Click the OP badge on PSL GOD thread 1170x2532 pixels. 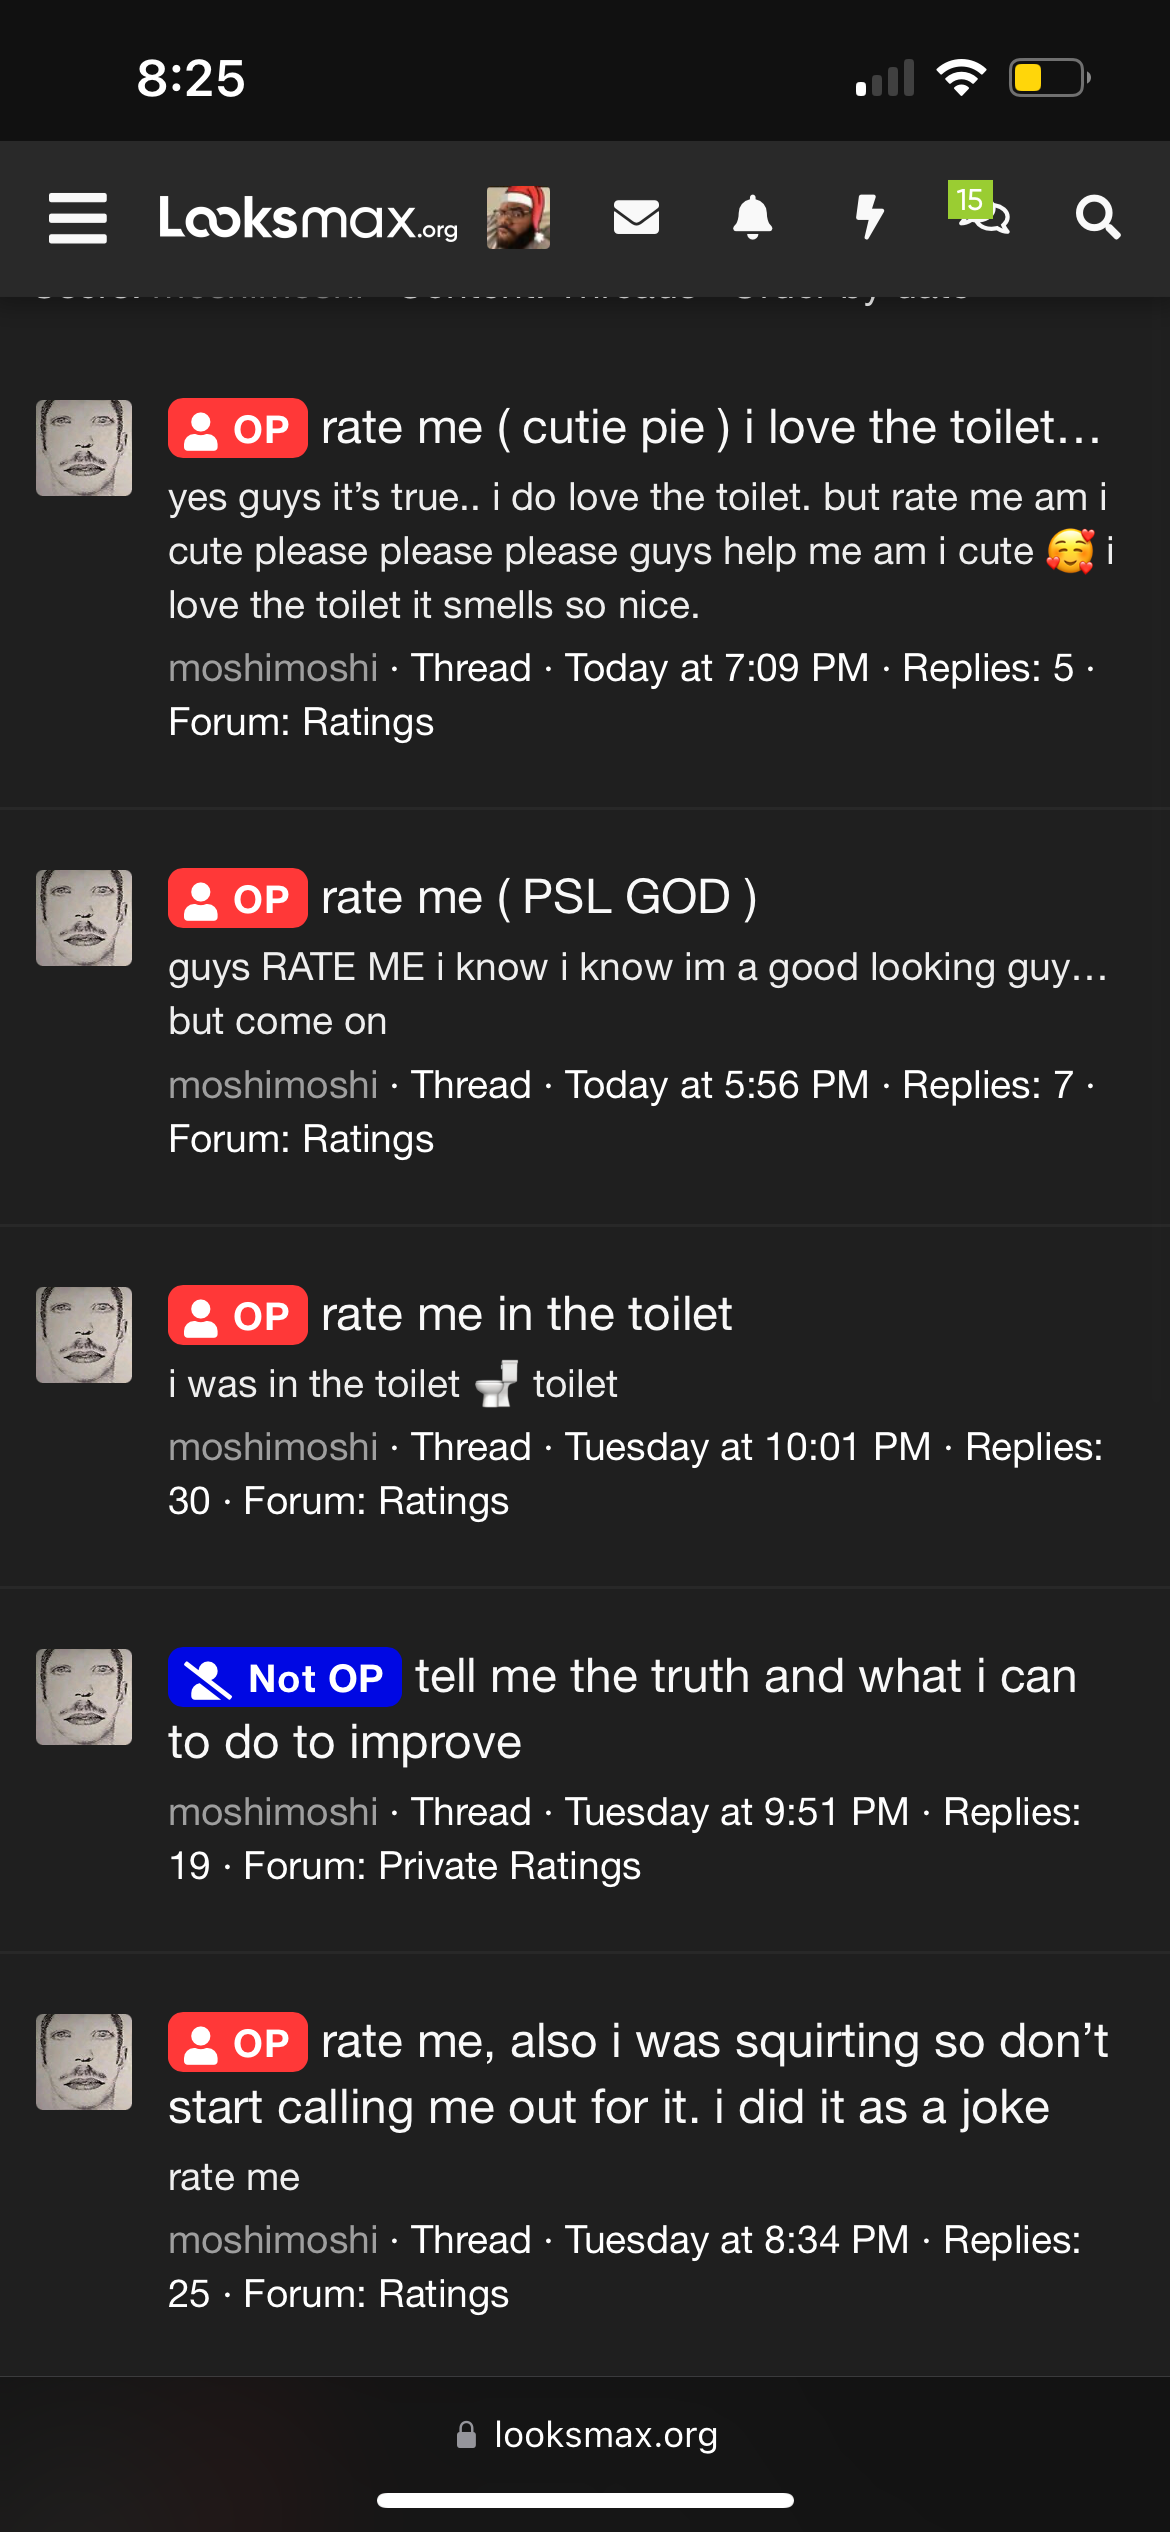point(238,898)
